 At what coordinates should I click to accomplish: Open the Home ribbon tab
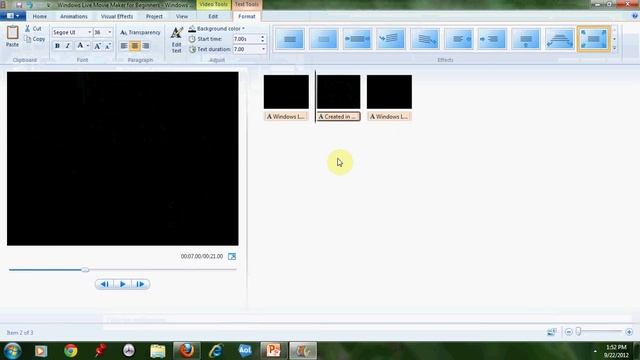[x=40, y=16]
